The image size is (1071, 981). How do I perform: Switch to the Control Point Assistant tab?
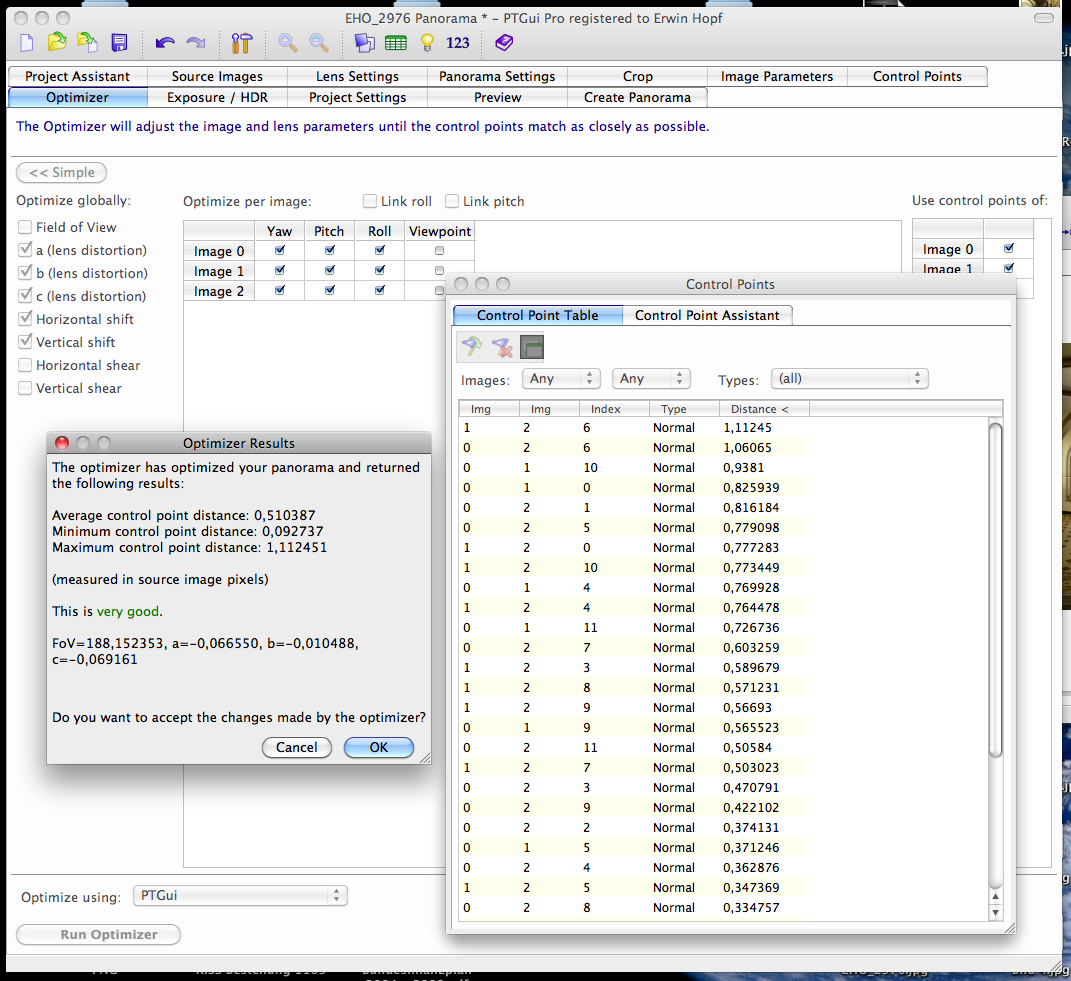707,315
